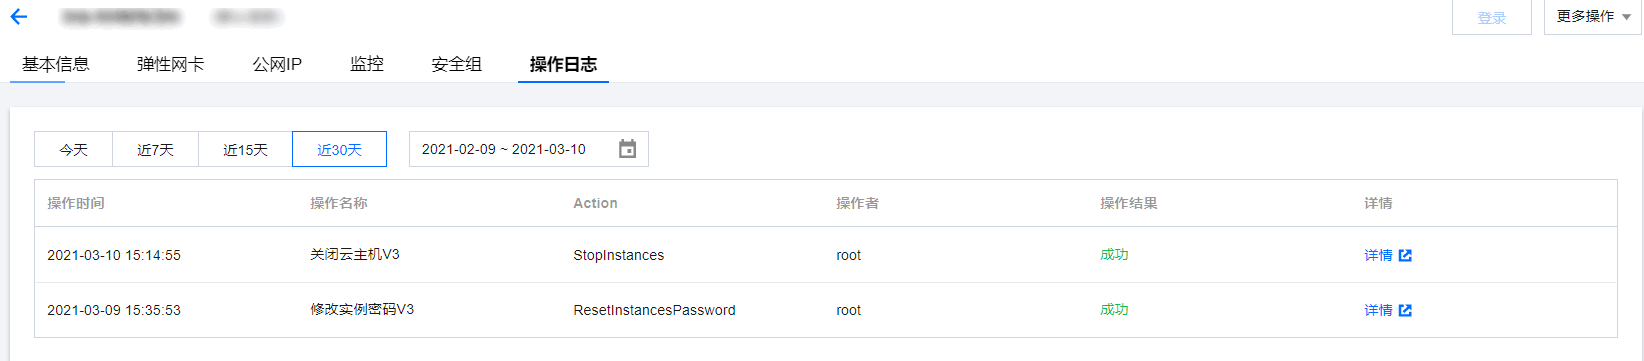Filter logs by 今天
Viewport: 1644px width, 361px height.
coord(73,149)
